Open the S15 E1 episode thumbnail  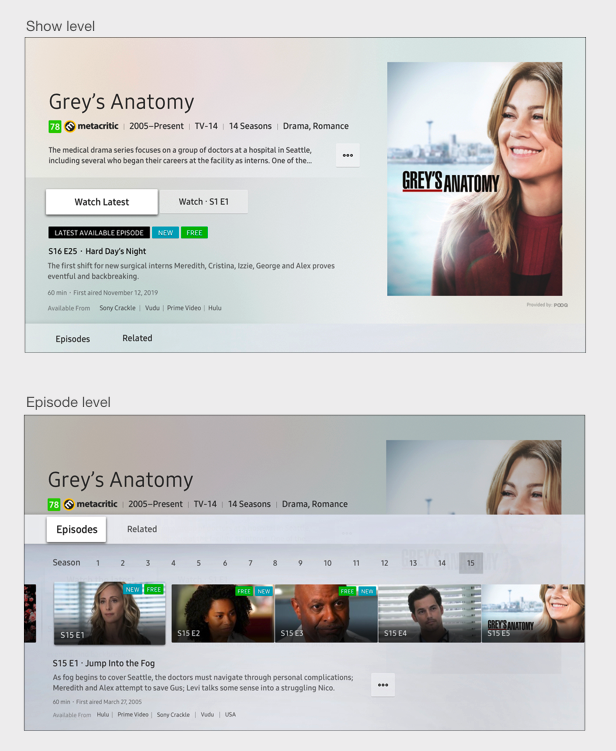click(x=110, y=613)
